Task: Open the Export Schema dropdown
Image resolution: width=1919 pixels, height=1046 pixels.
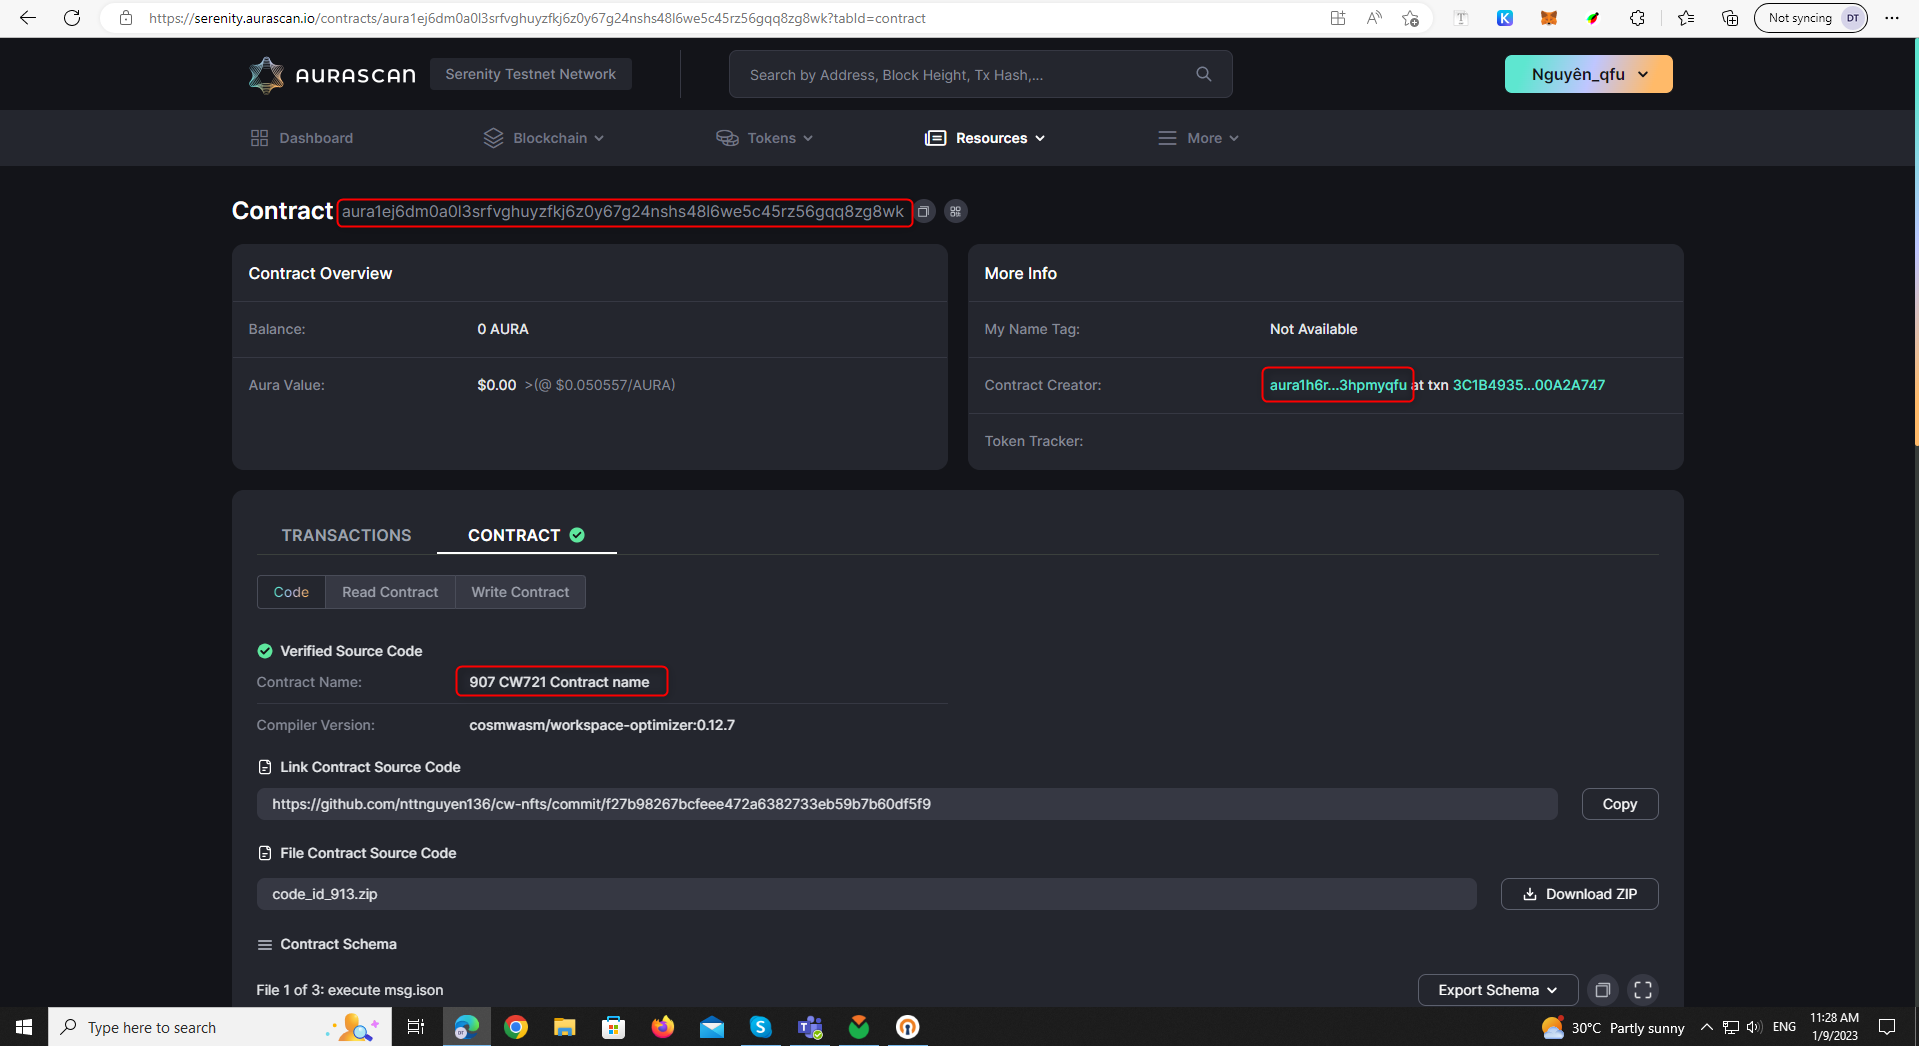Action: point(1495,989)
